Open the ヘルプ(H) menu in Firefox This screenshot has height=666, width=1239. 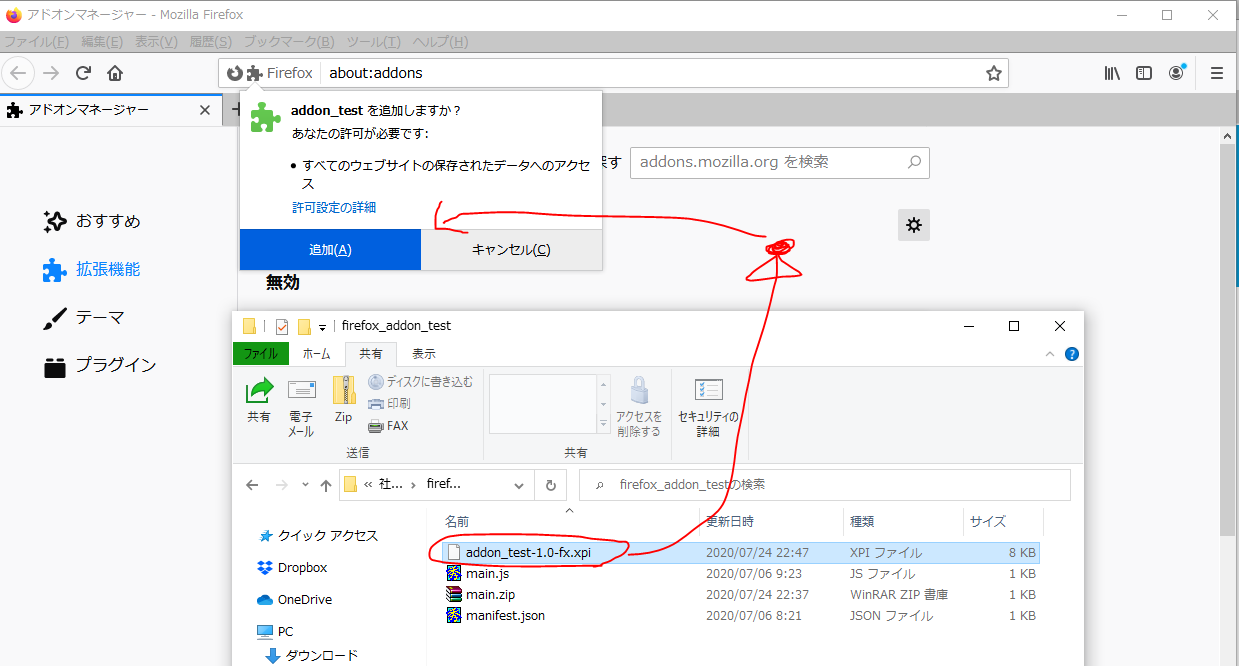click(x=440, y=42)
